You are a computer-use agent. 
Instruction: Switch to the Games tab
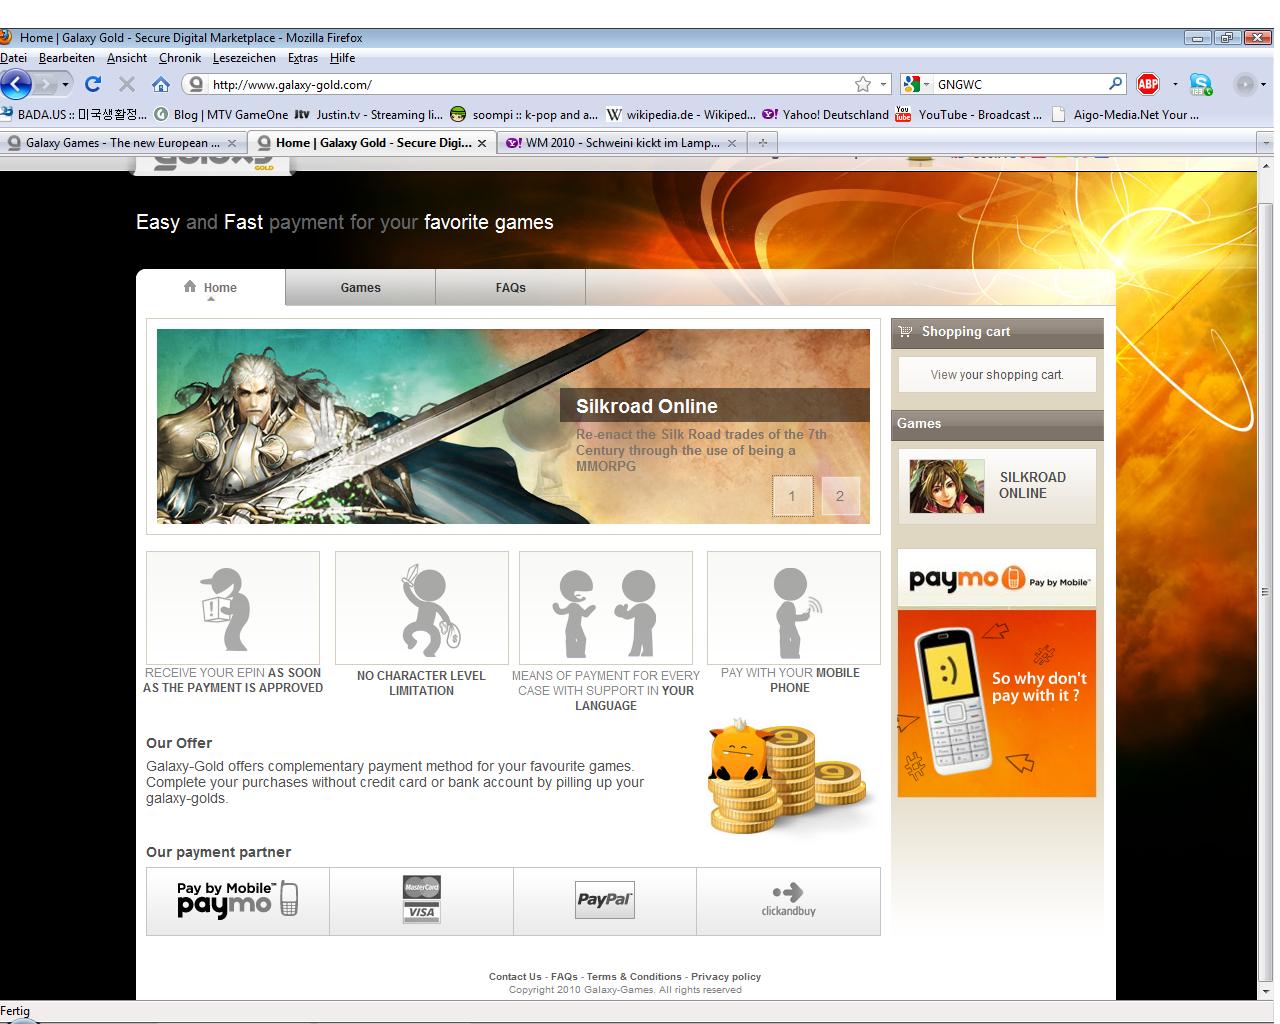[360, 288]
